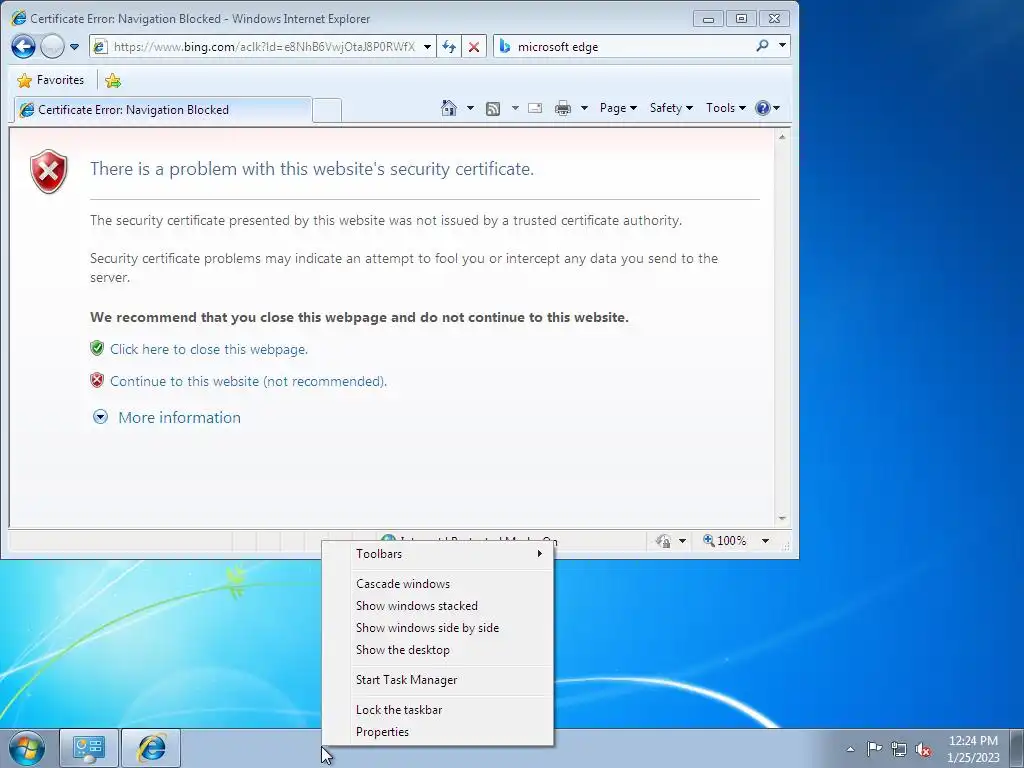1024x768 pixels.
Task: Click the Action Center flag icon
Action: tap(874, 749)
